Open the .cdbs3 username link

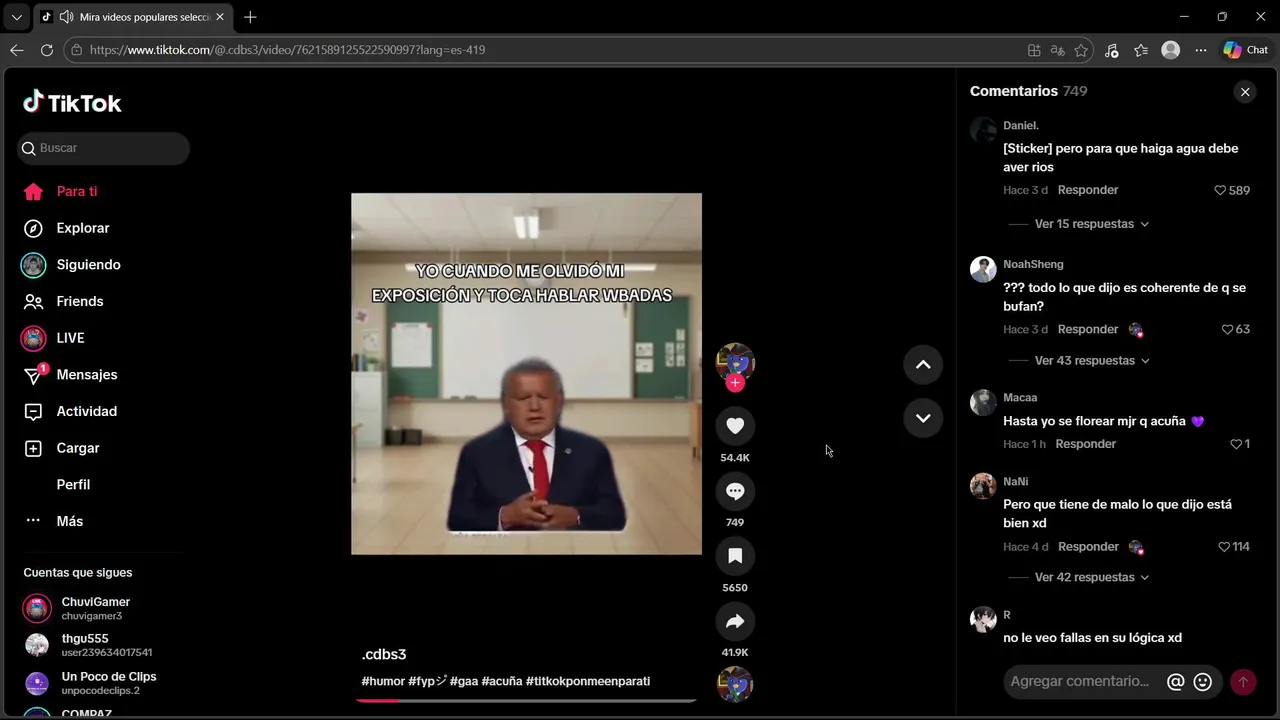coord(384,655)
